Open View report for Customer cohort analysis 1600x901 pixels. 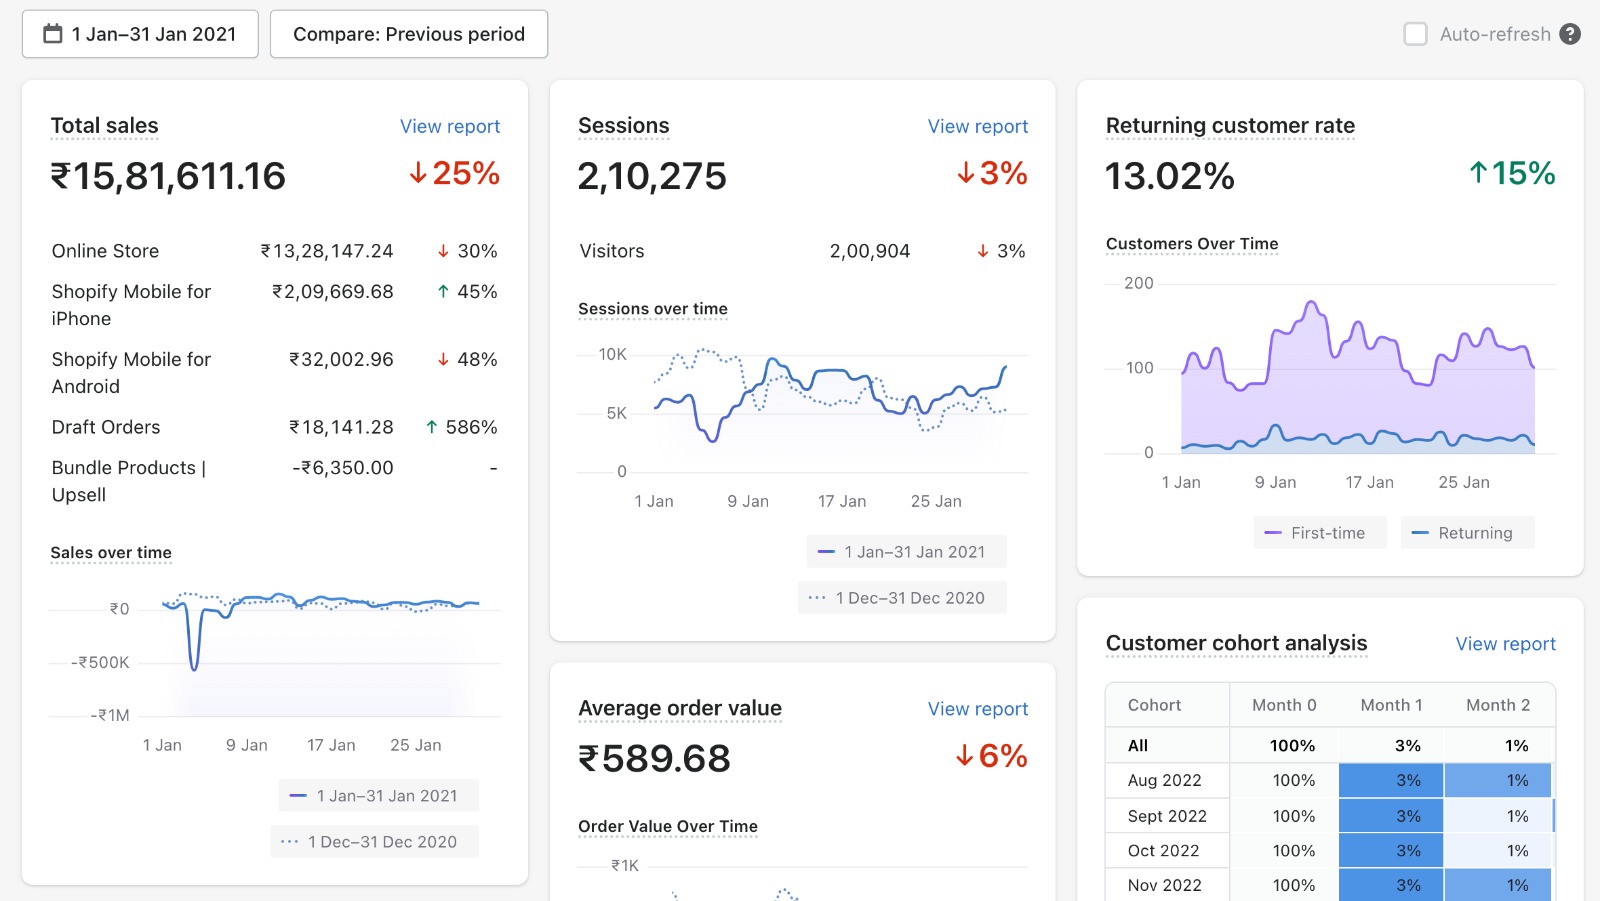(1505, 644)
